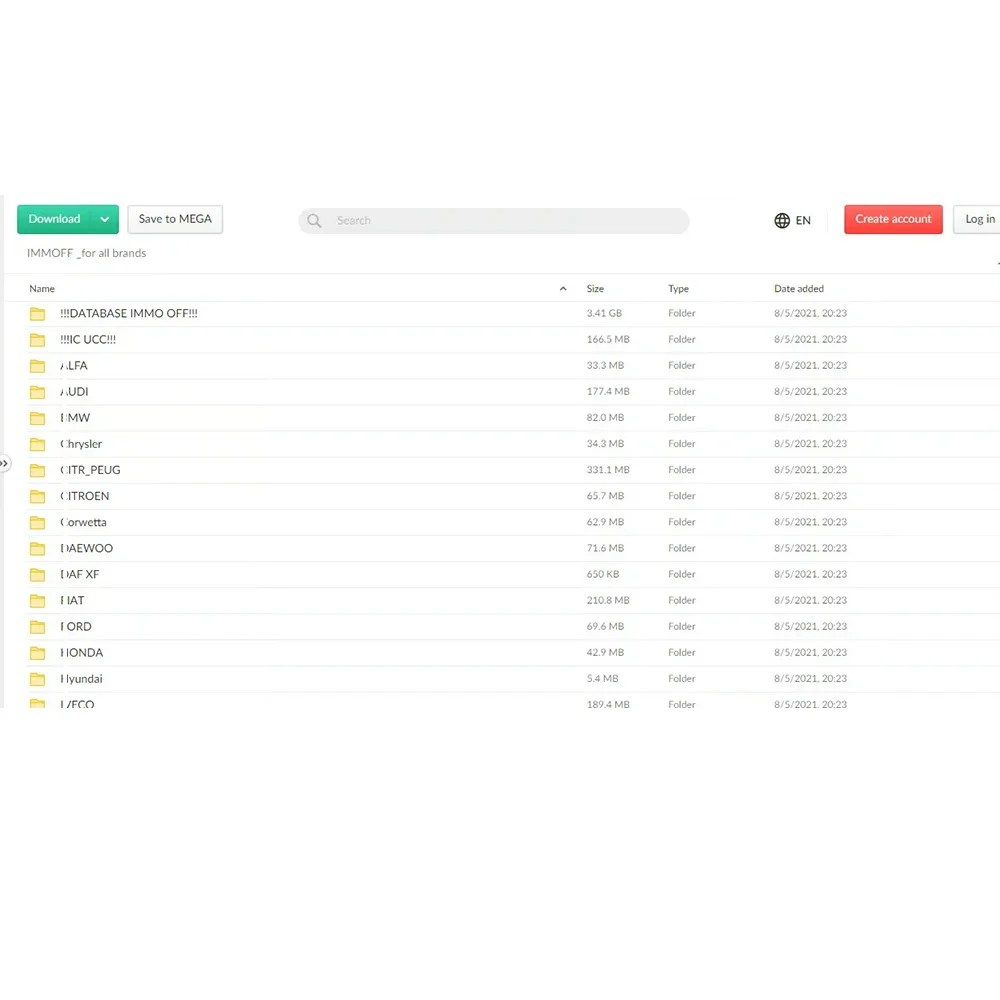The height and width of the screenshot is (1000, 1000).
Task: Click the HONDA folder icon
Action: tap(38, 654)
